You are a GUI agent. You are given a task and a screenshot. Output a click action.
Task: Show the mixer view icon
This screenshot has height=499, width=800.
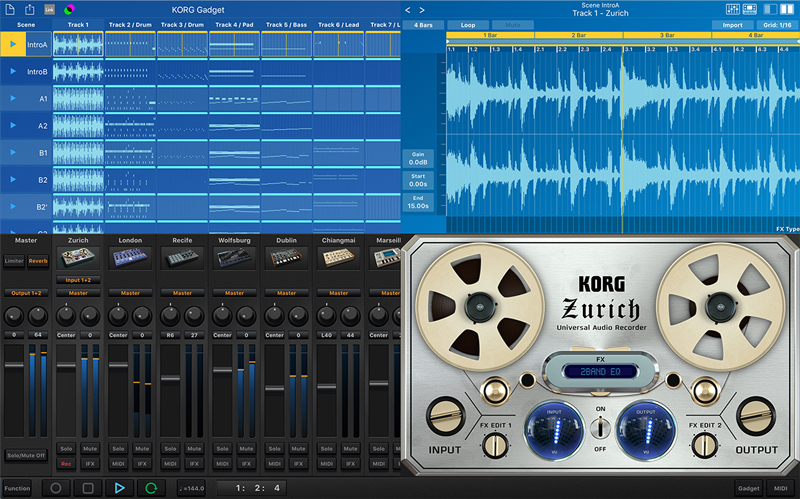click(733, 9)
